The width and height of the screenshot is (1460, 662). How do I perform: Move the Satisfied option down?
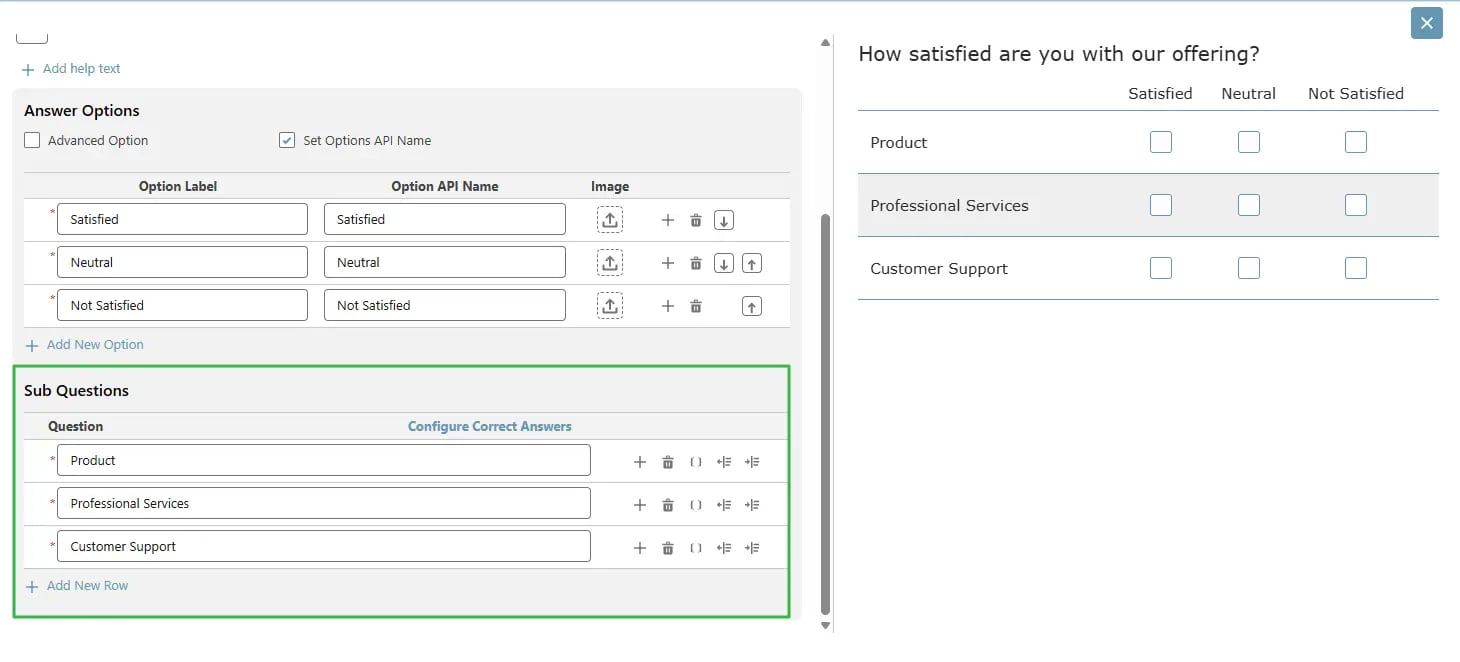[724, 220]
